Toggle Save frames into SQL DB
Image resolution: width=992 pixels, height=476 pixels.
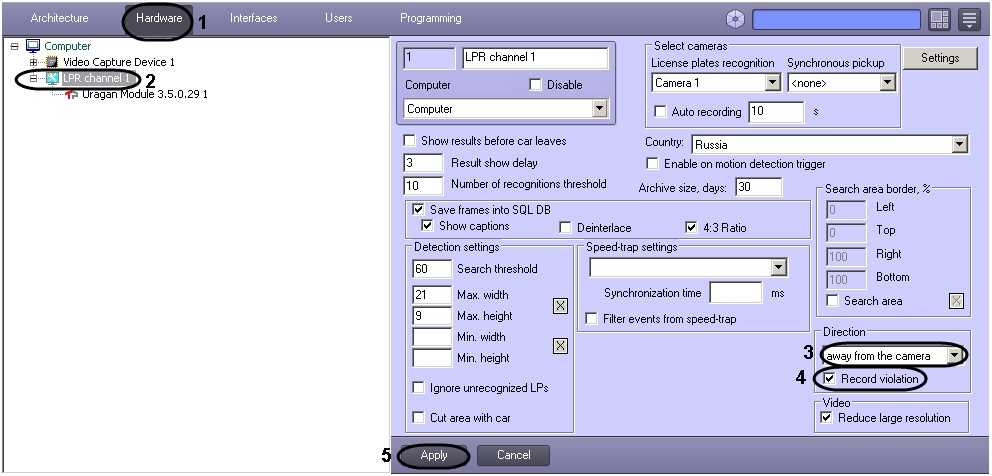click(x=418, y=210)
